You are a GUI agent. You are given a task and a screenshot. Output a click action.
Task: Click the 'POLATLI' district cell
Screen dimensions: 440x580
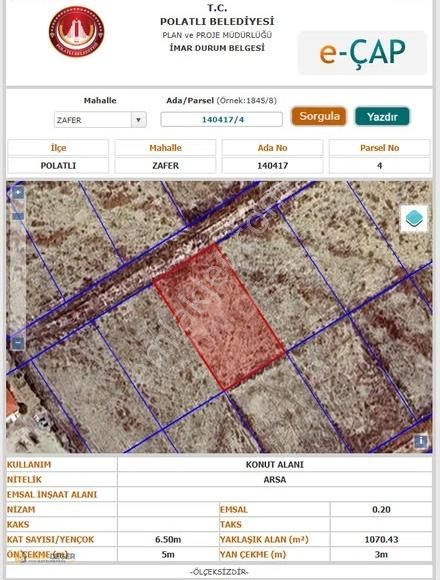pos(58,165)
